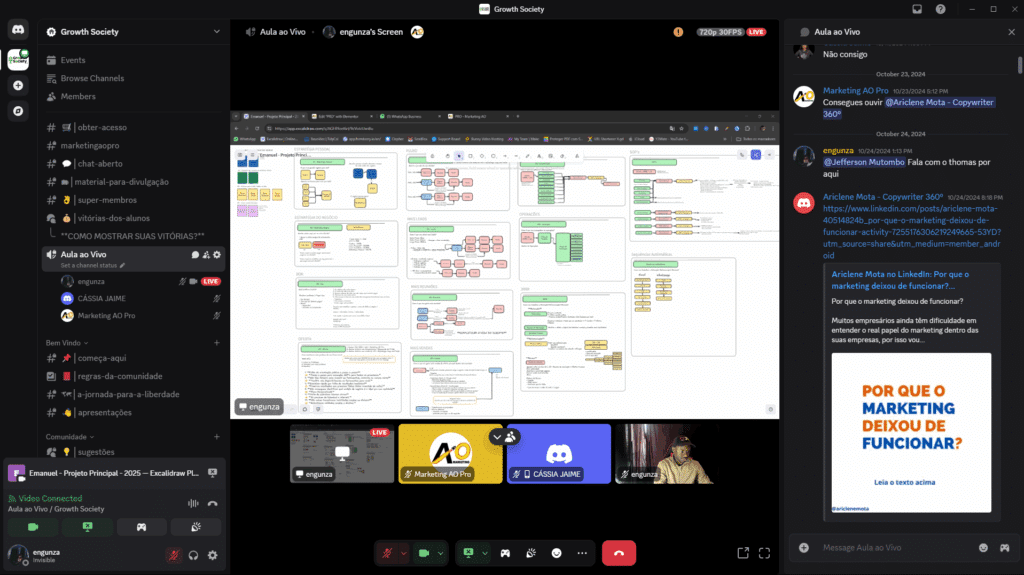Screen dimensions: 1024x575
Task: Open User Settings gear icon
Action: click(x=212, y=555)
